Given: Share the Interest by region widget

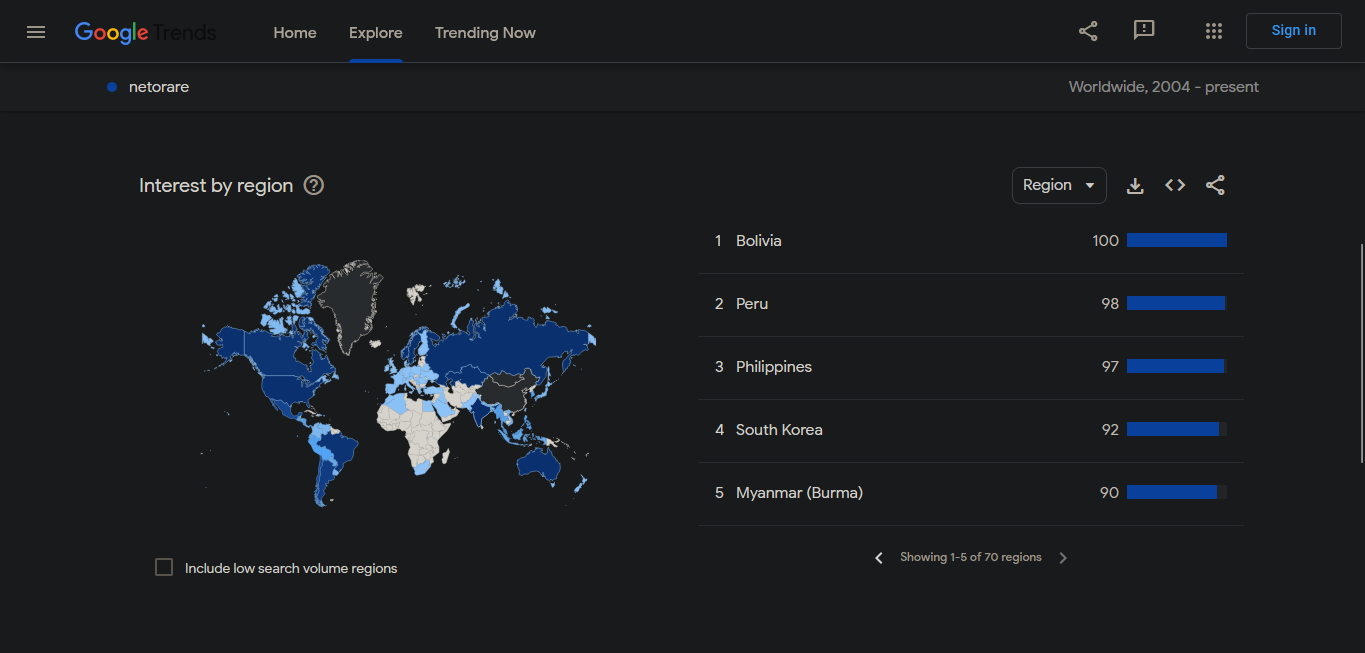Looking at the screenshot, I should [1215, 185].
